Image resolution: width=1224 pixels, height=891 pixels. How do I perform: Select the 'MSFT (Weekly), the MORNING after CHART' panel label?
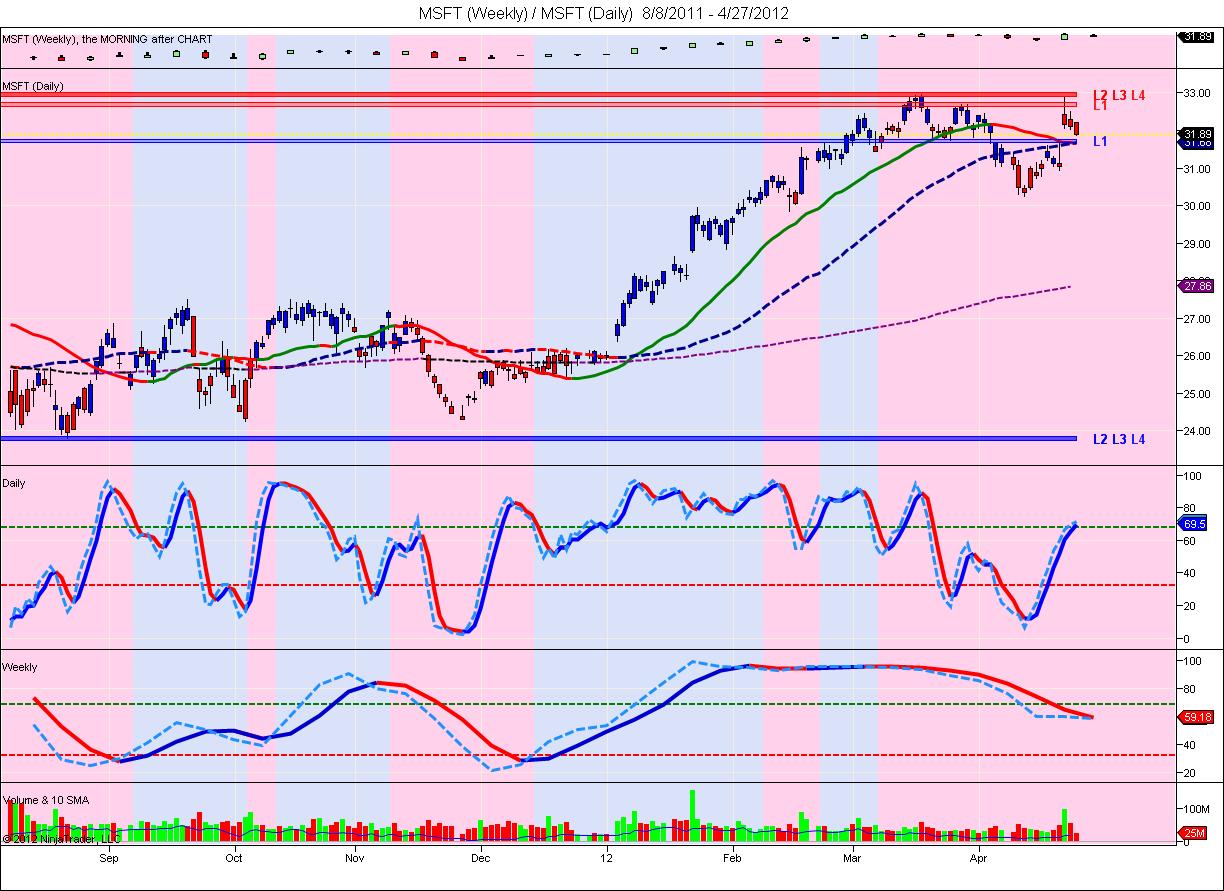tap(107, 40)
